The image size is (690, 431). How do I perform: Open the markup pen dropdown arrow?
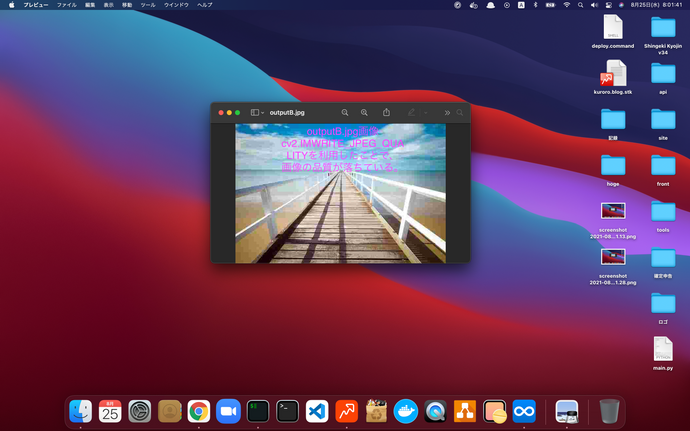coord(426,113)
